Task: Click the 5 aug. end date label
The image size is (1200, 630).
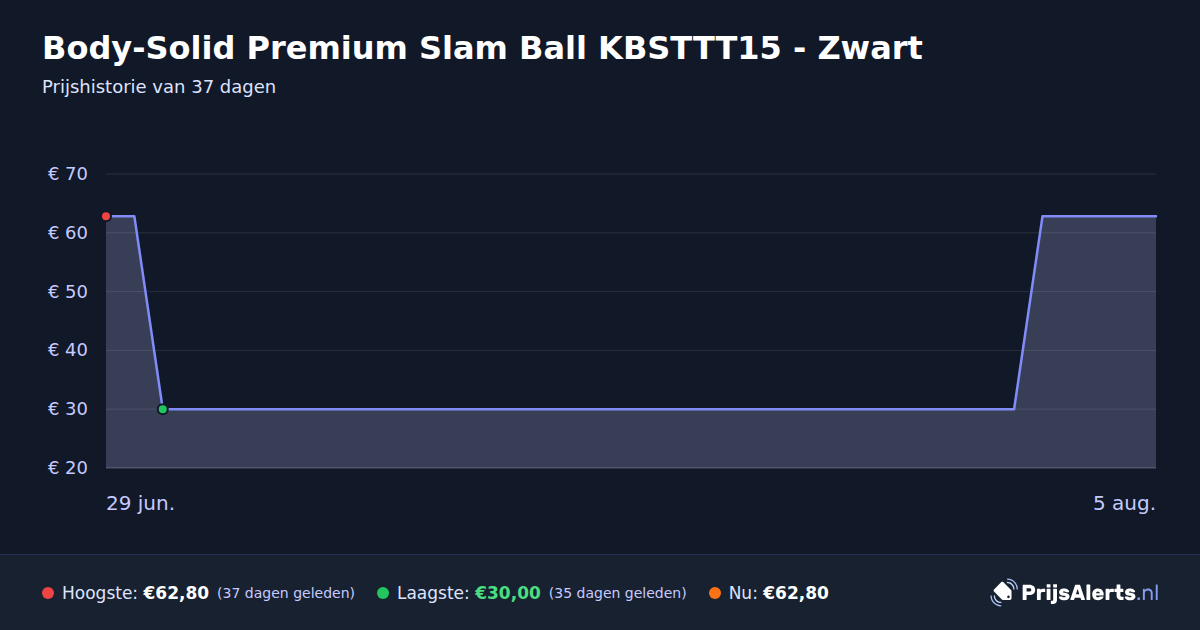Action: 1124,503
